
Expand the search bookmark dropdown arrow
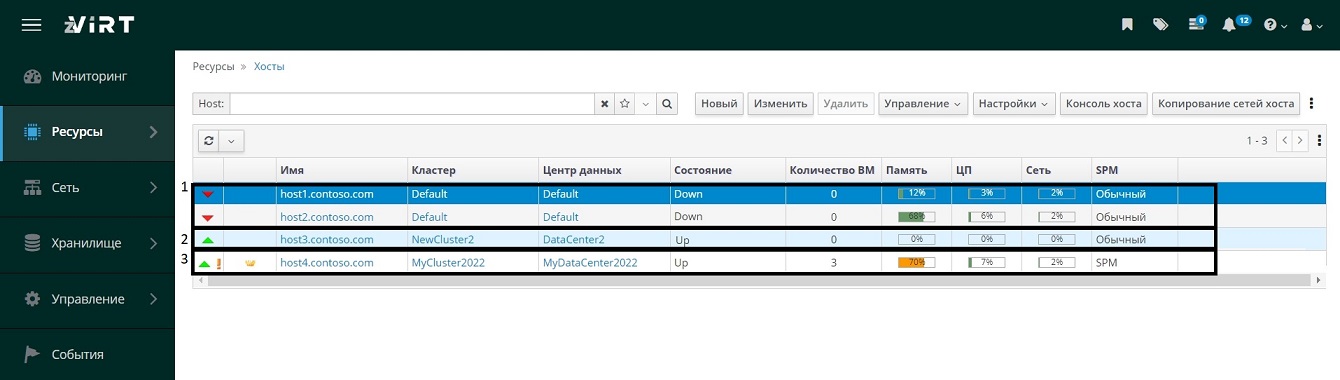tap(645, 104)
